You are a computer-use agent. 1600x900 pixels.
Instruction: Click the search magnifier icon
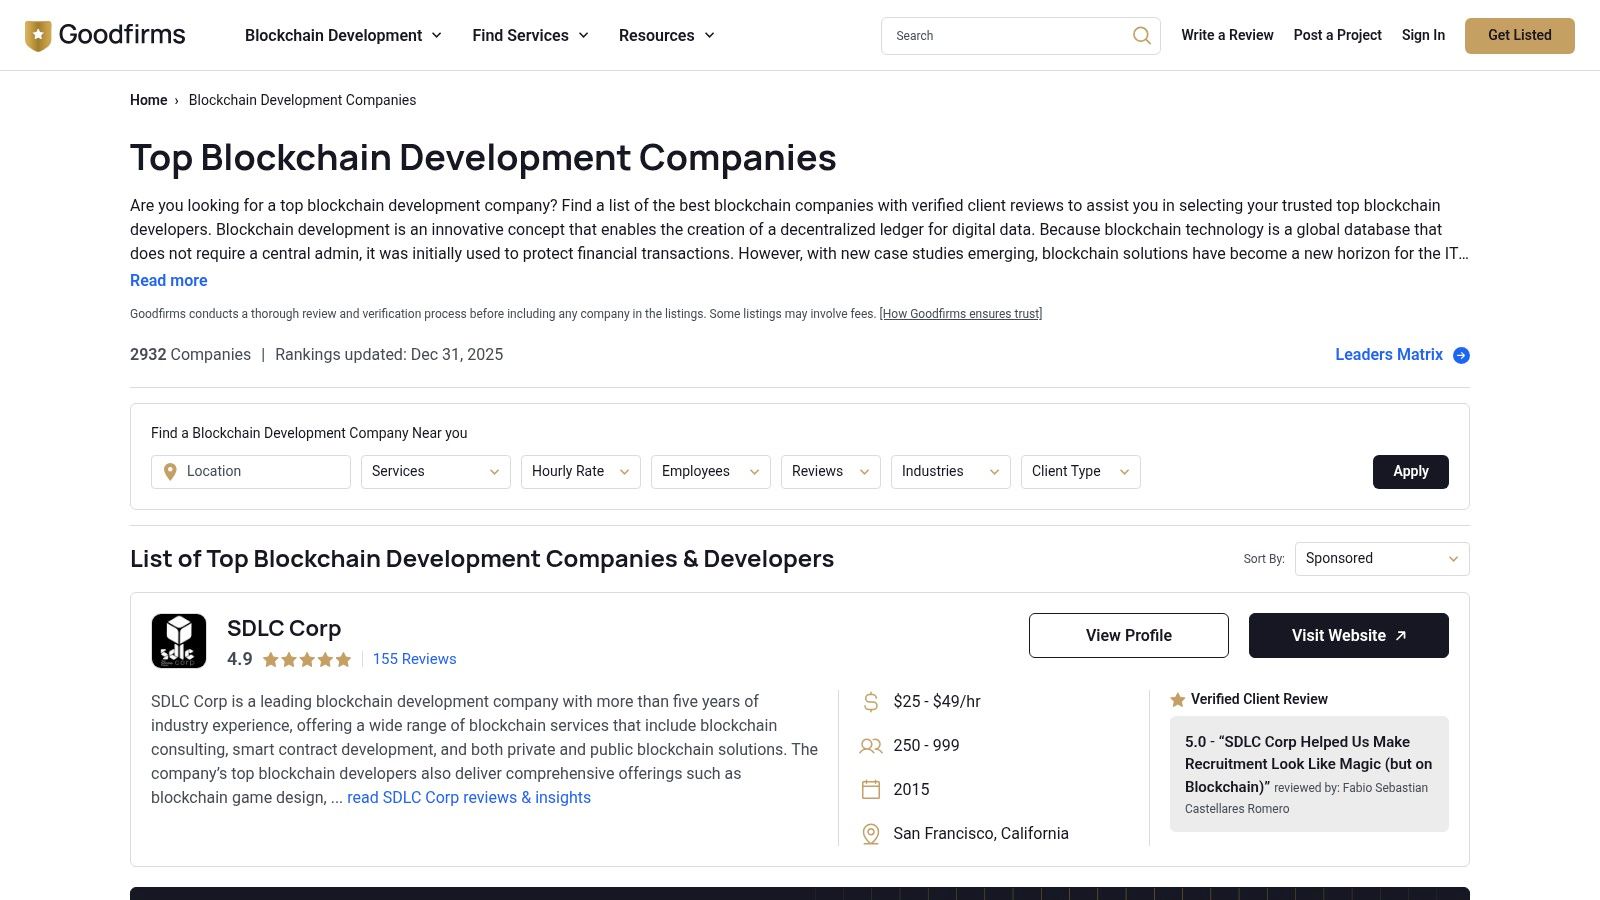tap(1141, 36)
